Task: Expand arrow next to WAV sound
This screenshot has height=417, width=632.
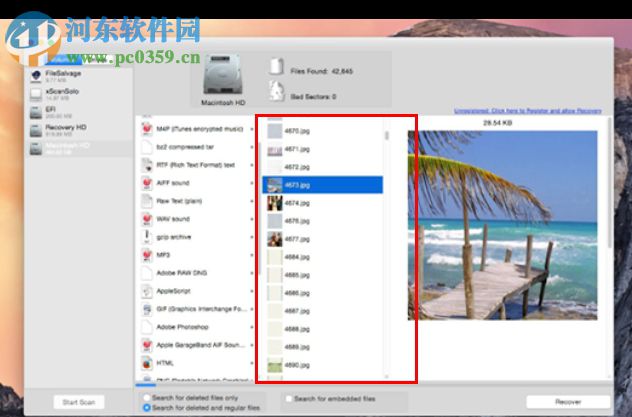Action: 252,219
